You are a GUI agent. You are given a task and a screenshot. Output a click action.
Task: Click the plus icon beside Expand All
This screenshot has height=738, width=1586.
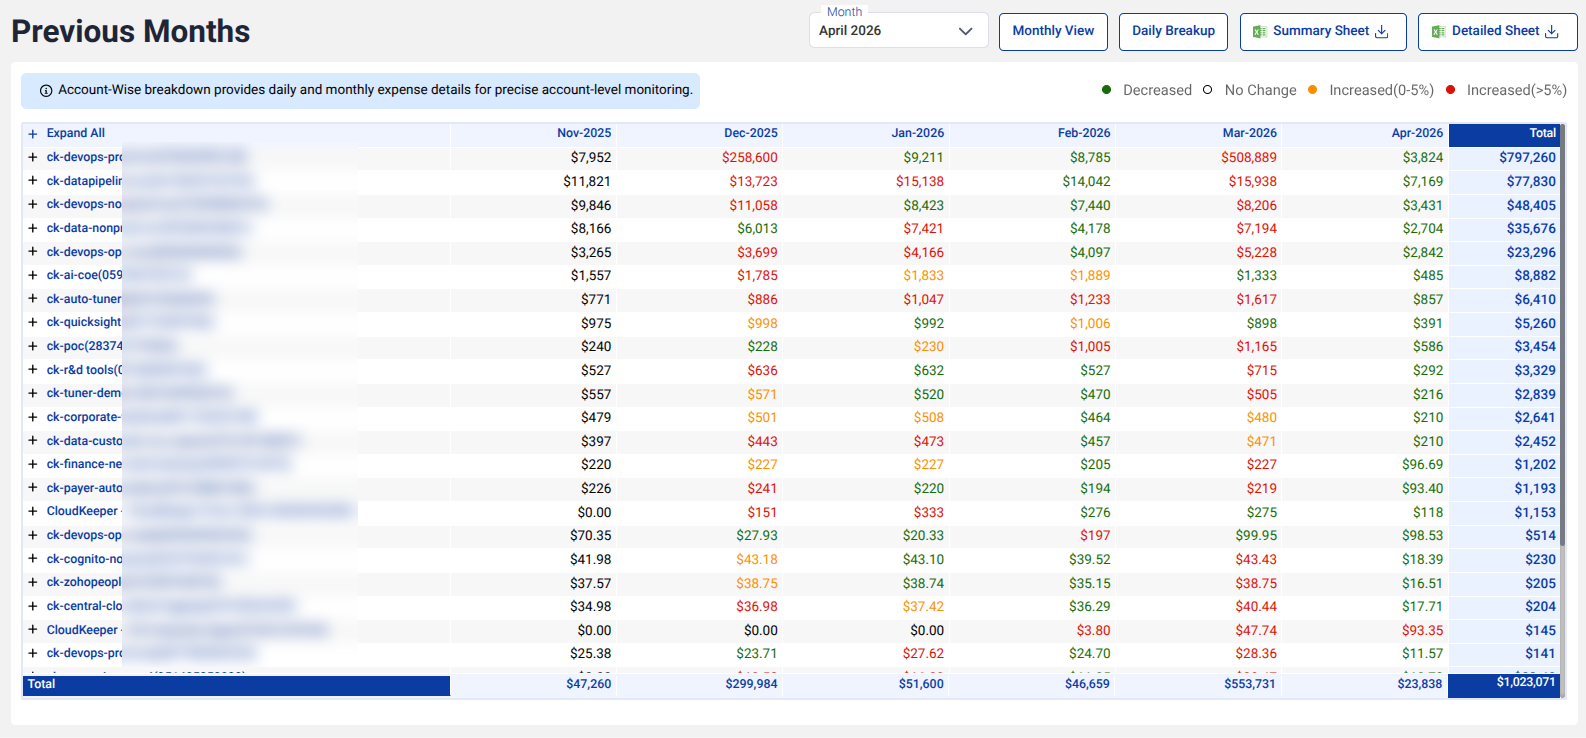[33, 134]
